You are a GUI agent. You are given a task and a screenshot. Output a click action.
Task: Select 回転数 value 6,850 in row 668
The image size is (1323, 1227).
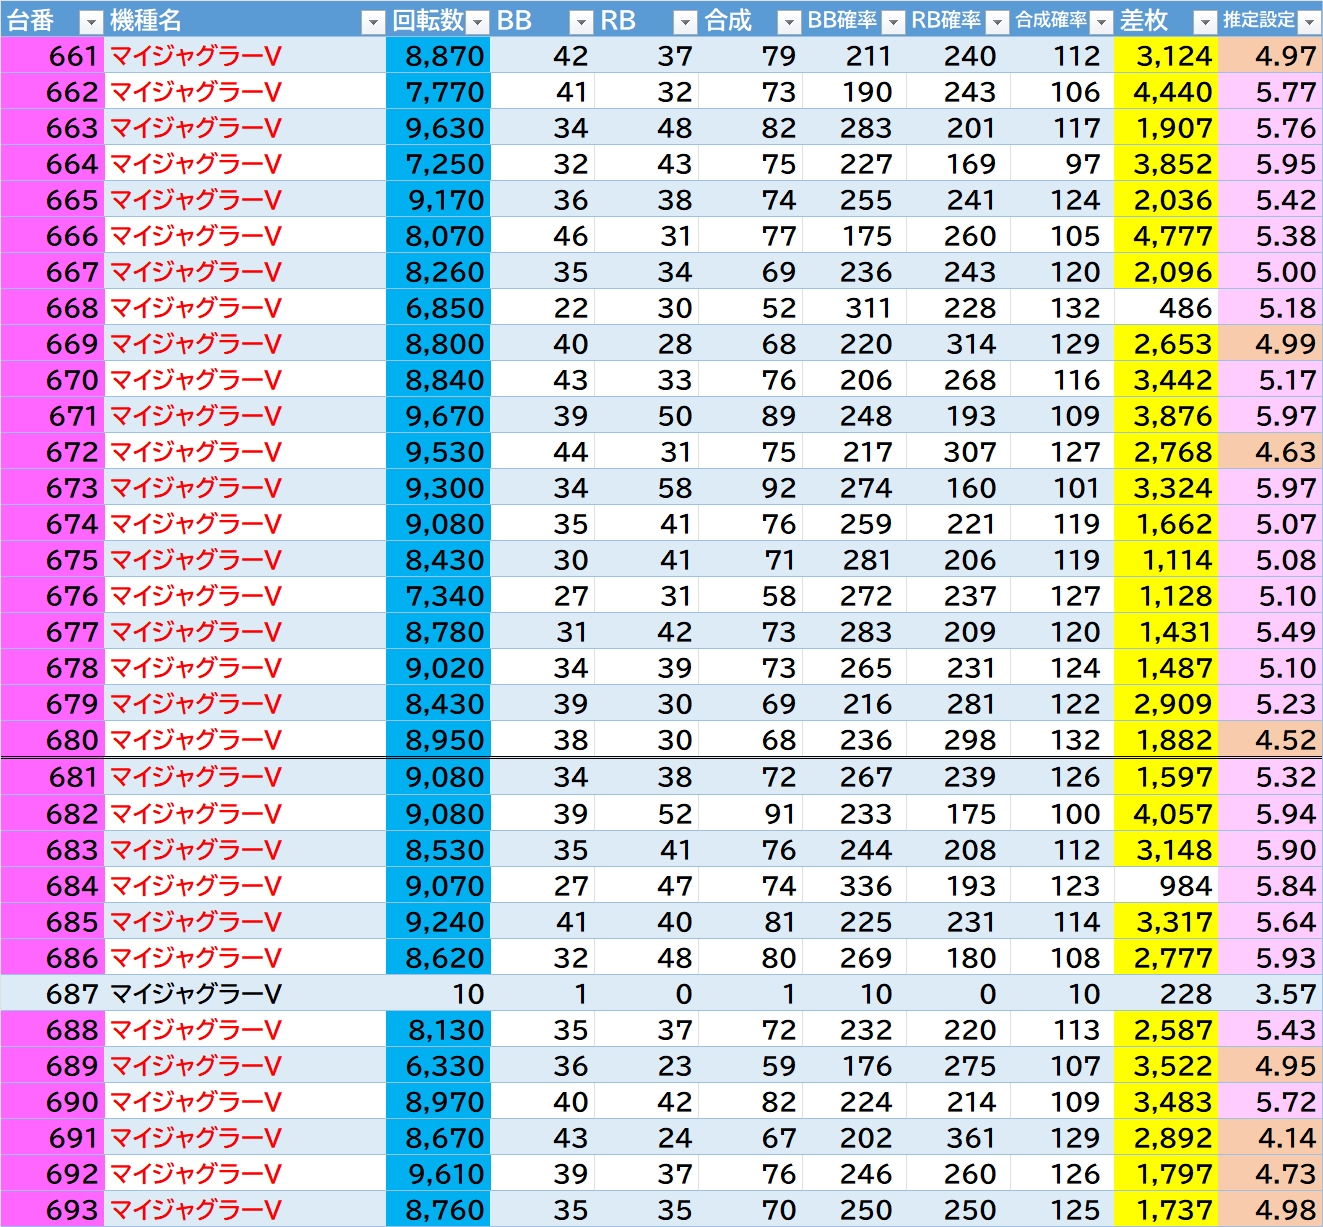pos(438,308)
